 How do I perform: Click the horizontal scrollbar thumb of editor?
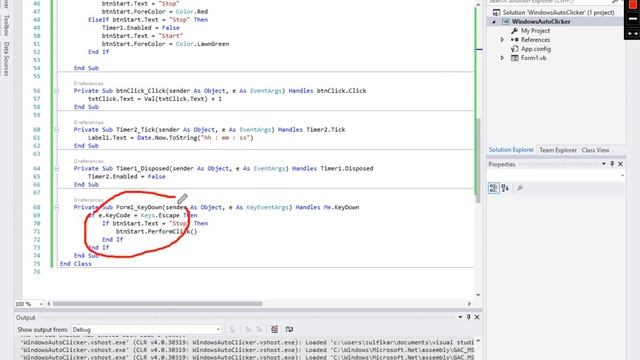[x=158, y=304]
